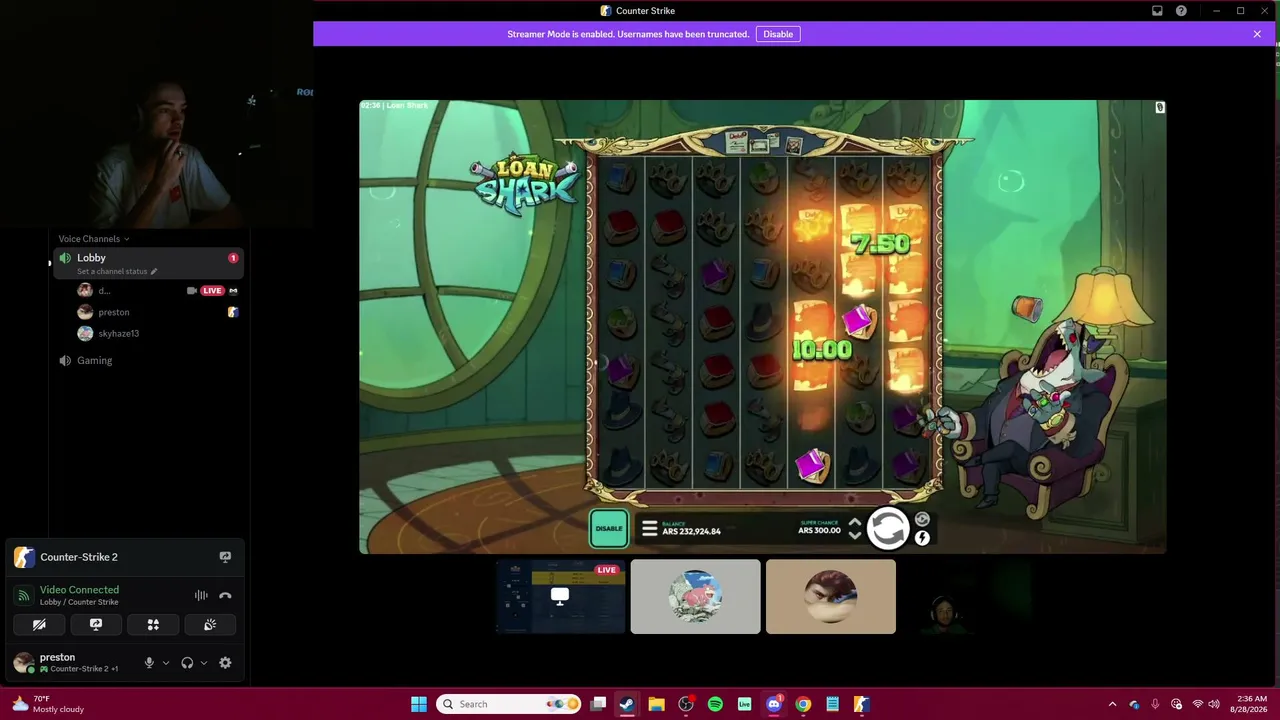Deafen the headphones
Screen dimensions: 1280x720
[187, 663]
